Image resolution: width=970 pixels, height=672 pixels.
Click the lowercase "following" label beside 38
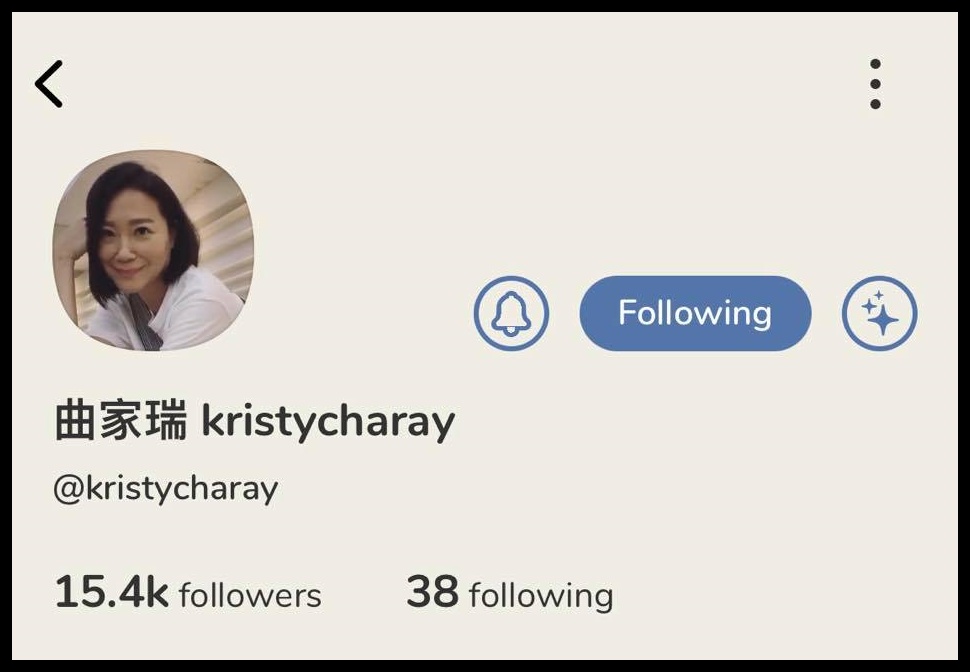[541, 596]
